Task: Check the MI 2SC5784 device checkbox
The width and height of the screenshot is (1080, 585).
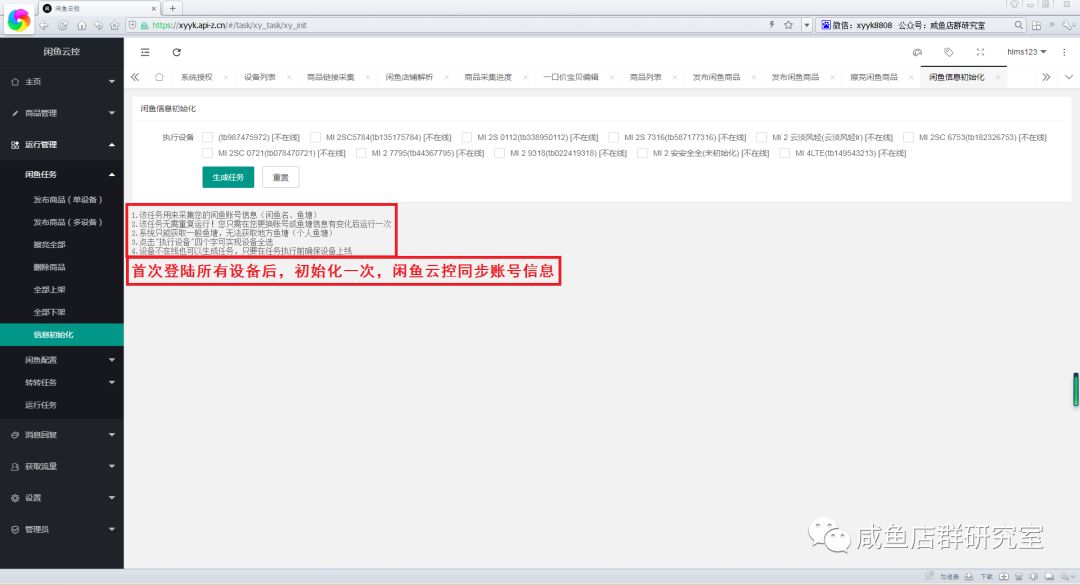Action: coord(316,137)
